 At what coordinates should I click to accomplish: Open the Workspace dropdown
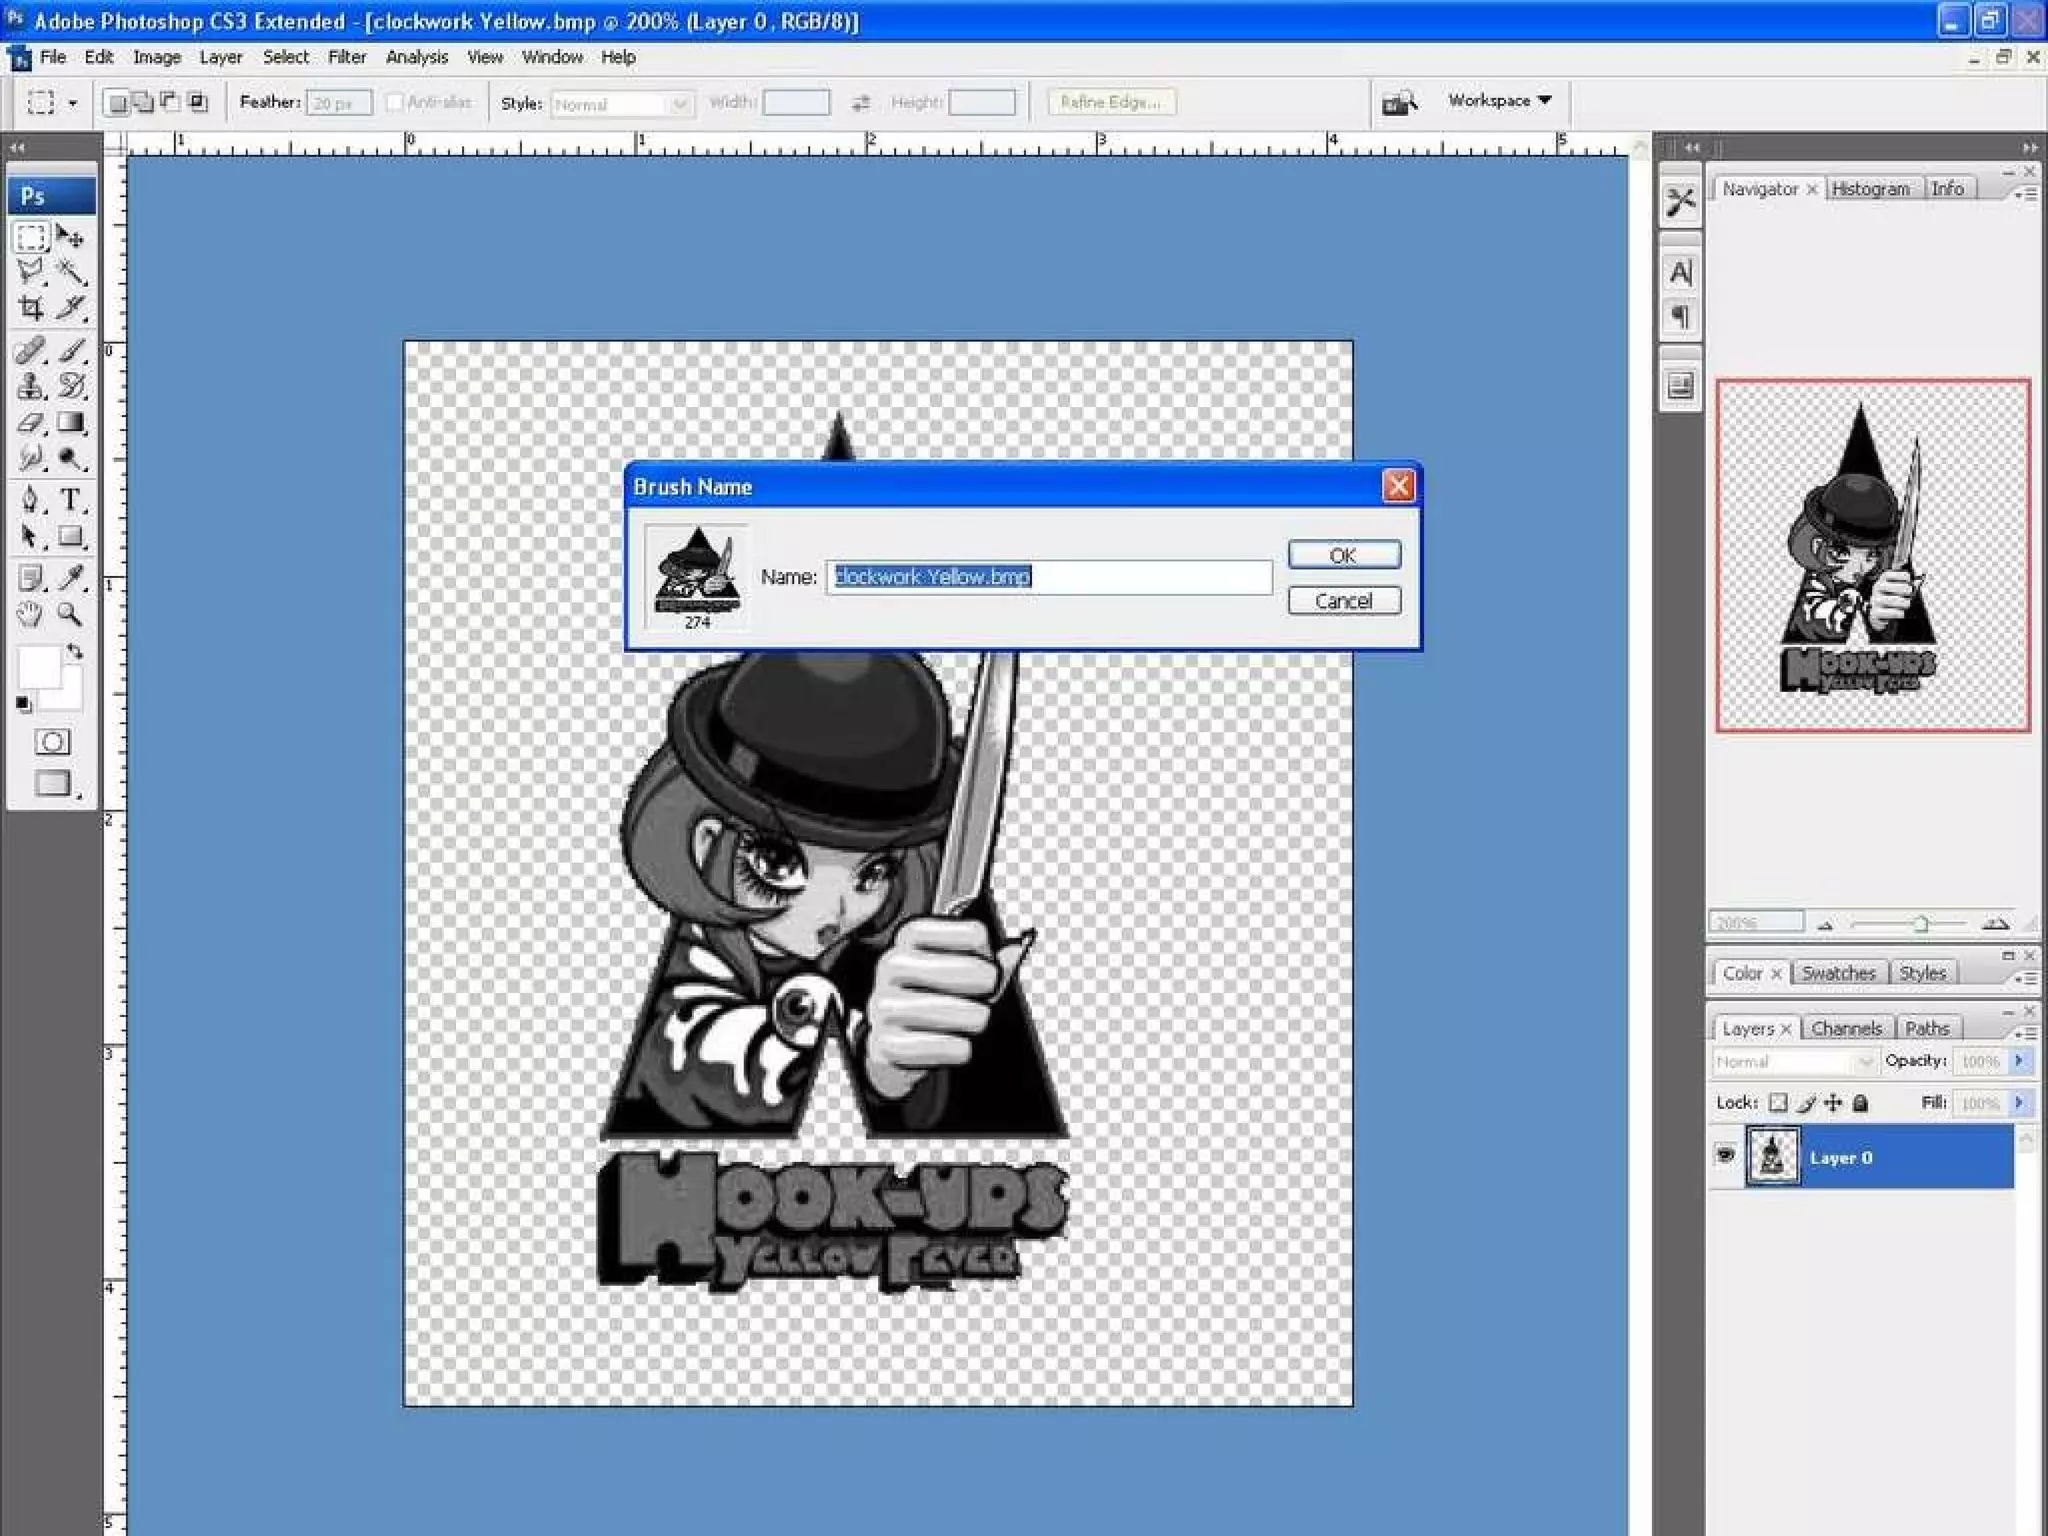1499,101
